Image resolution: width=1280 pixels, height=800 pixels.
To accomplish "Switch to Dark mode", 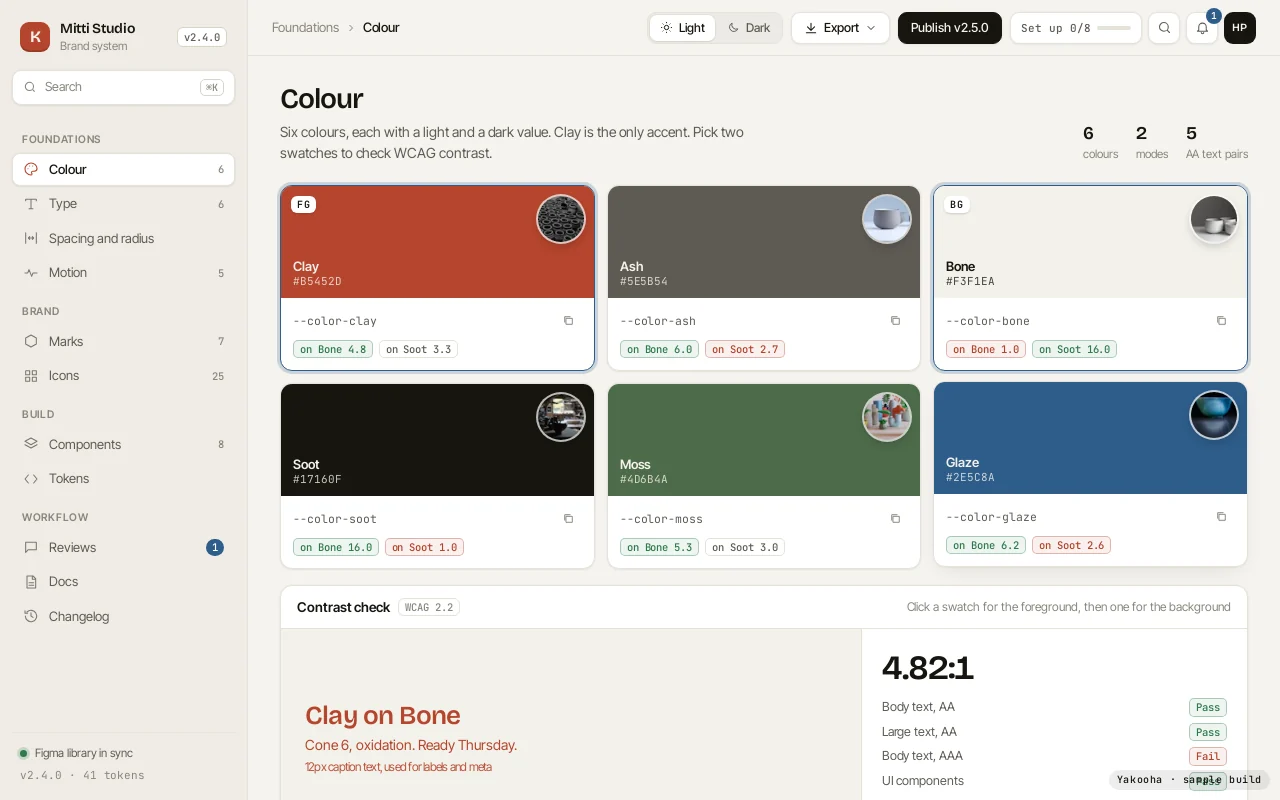I will pos(749,28).
